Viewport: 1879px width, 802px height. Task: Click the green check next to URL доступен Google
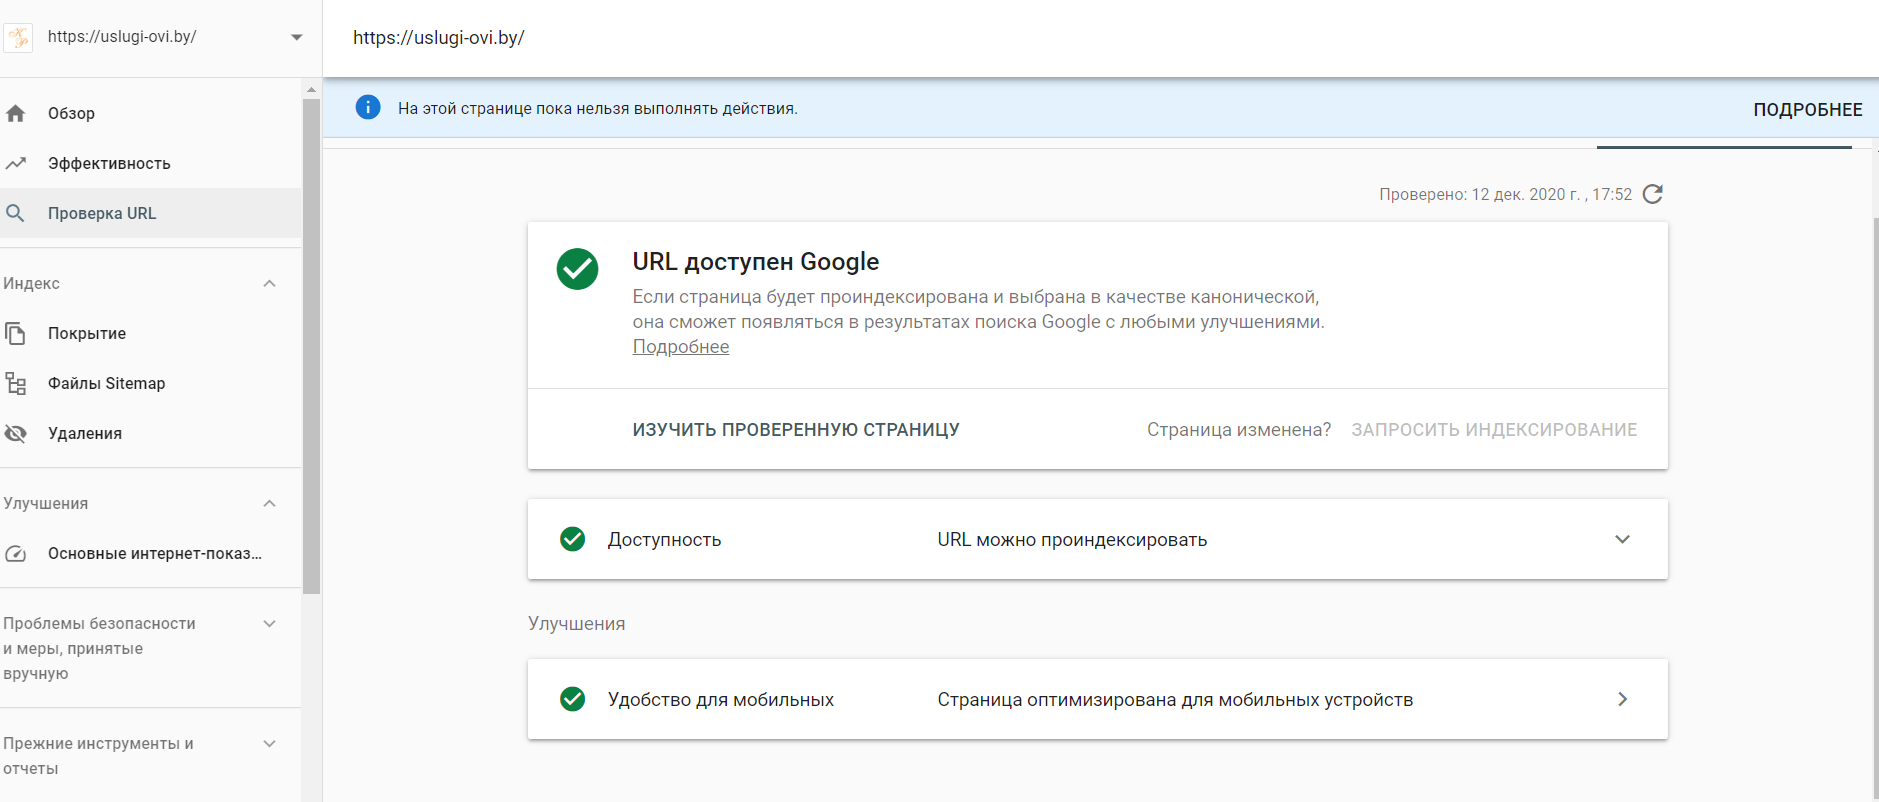pos(577,269)
